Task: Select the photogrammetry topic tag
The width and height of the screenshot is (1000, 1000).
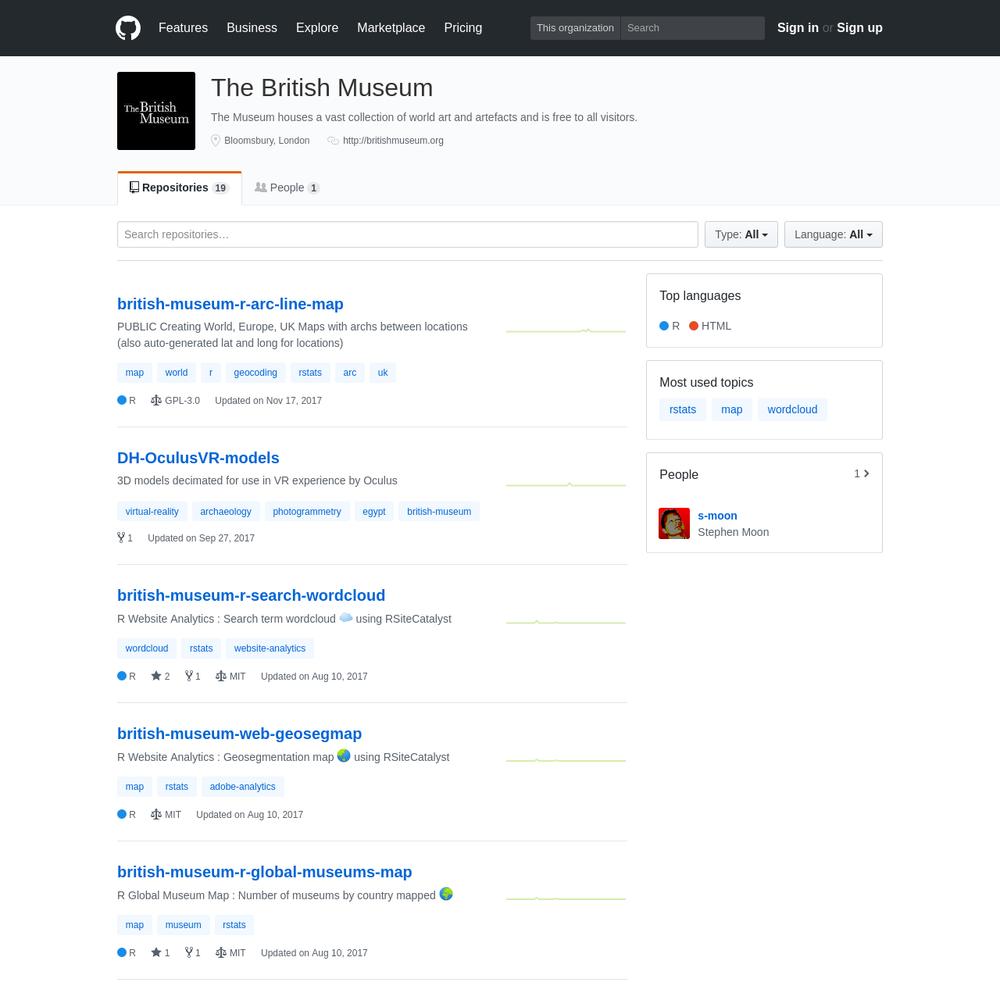Action: click(x=307, y=511)
